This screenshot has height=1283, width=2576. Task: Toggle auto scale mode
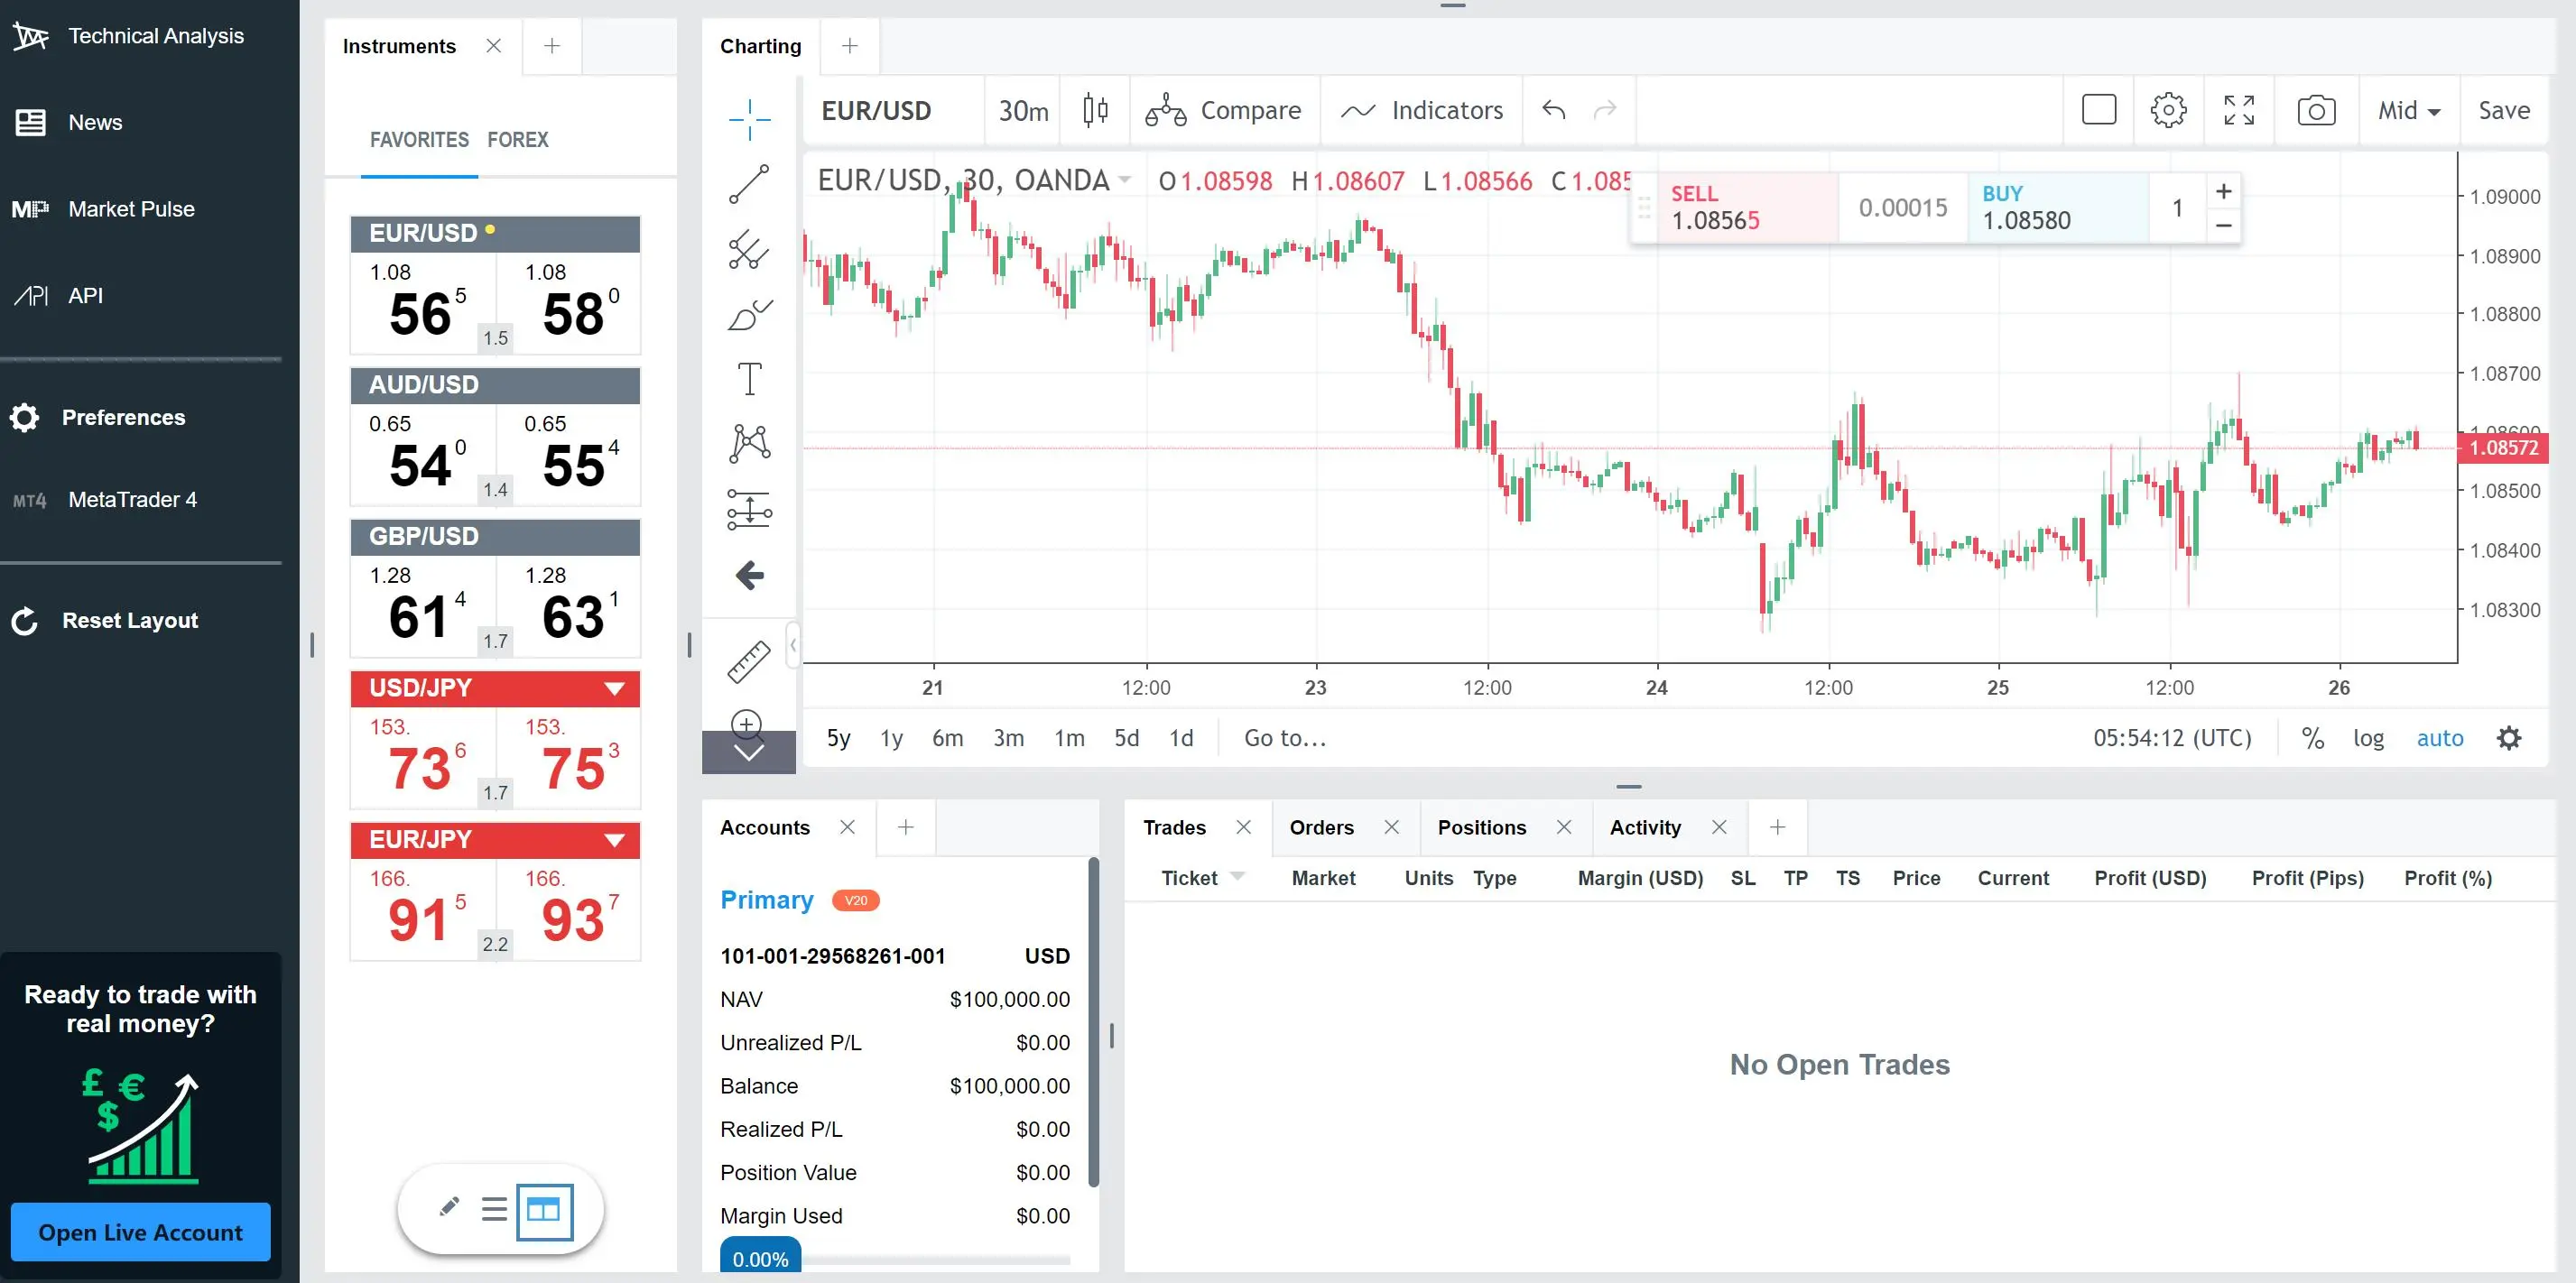2440,738
